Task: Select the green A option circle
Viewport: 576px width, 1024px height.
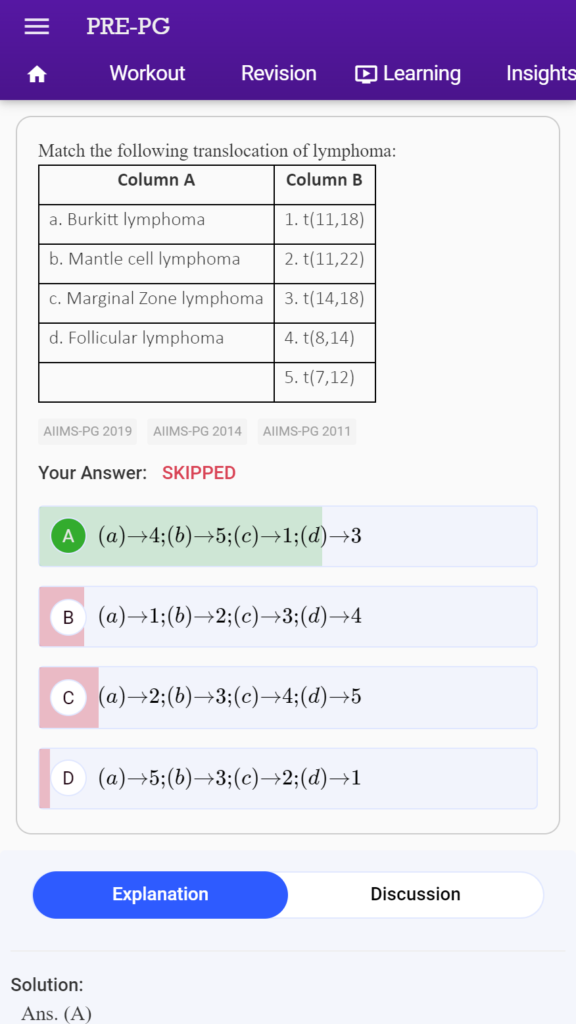Action: click(x=69, y=536)
